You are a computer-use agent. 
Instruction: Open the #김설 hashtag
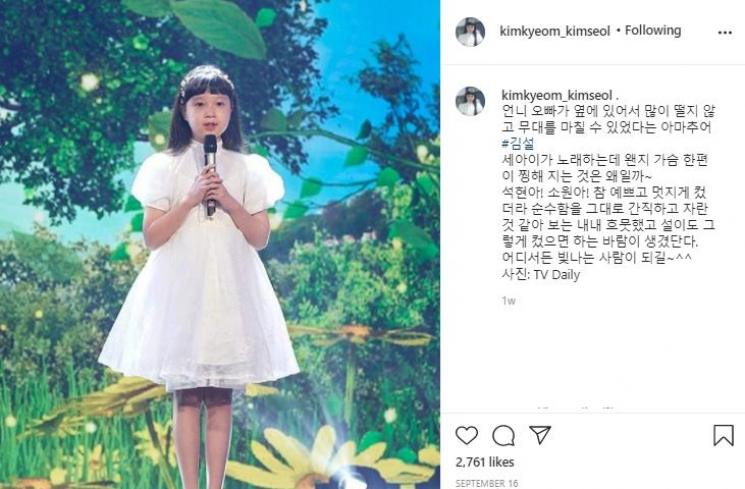pyautogui.click(x=518, y=143)
